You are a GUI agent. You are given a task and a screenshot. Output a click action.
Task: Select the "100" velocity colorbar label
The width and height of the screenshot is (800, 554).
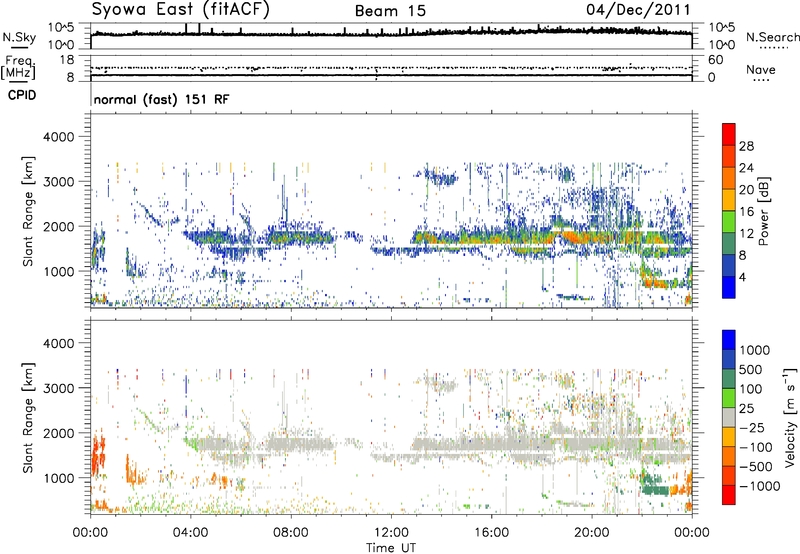[x=751, y=389]
